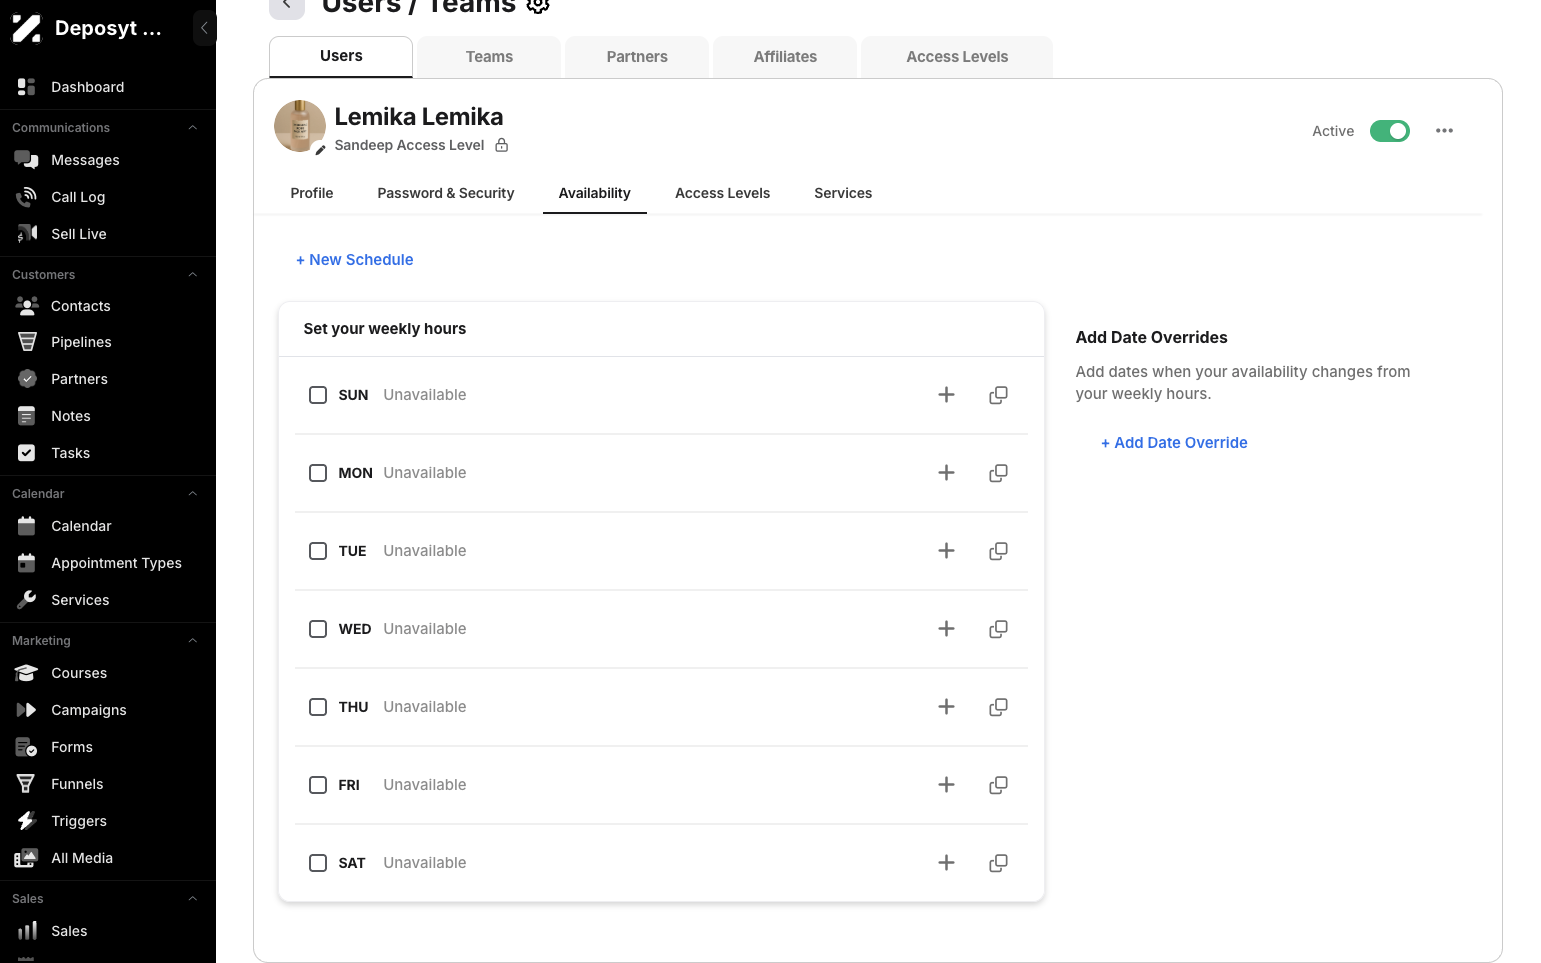Viewport: 1541px width, 963px height.
Task: Open the Password & Security sub-tab
Action: [446, 193]
